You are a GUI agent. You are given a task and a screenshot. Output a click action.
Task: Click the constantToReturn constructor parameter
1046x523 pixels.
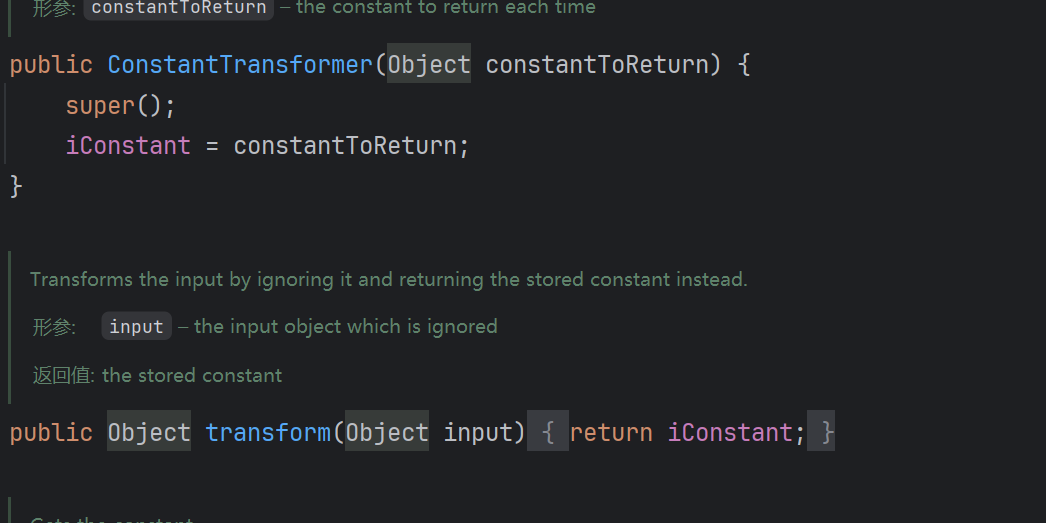click(597, 65)
